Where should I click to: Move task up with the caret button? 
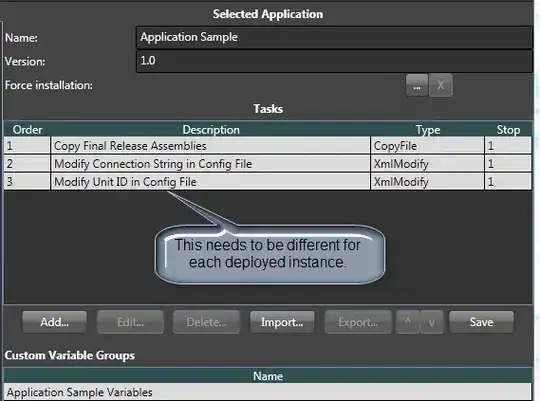point(408,322)
